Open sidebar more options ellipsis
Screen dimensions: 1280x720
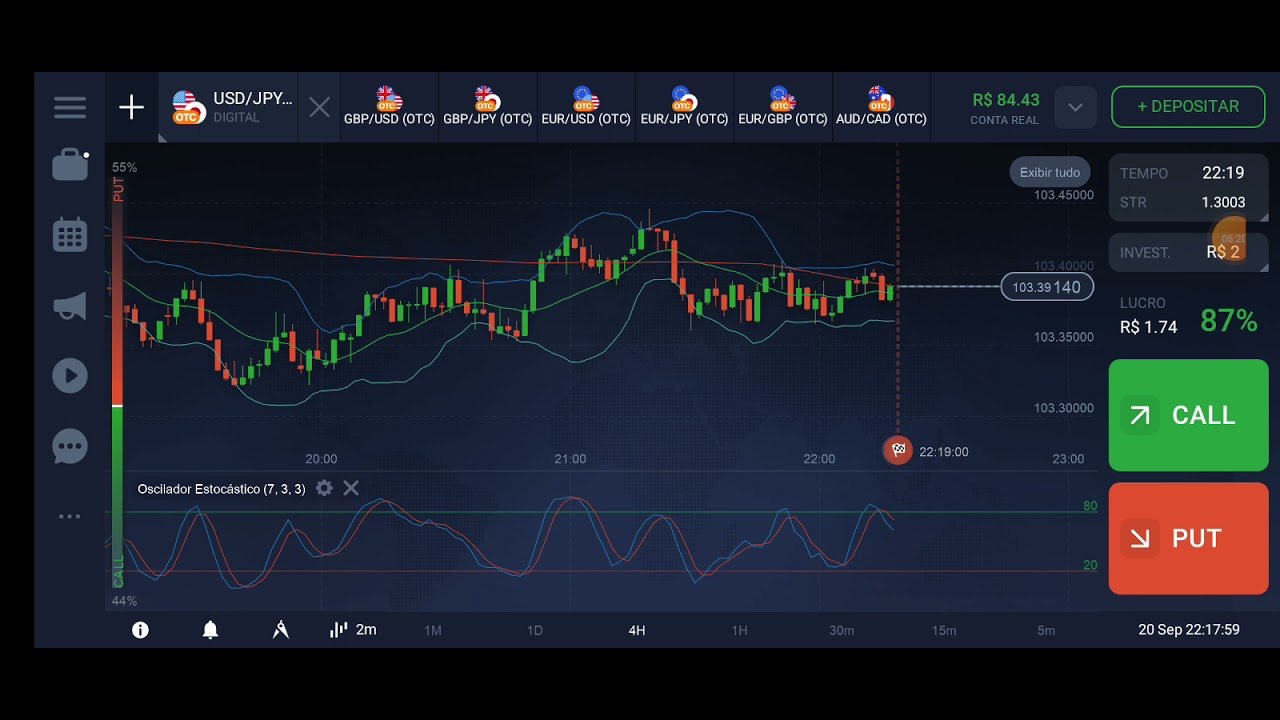[69, 516]
